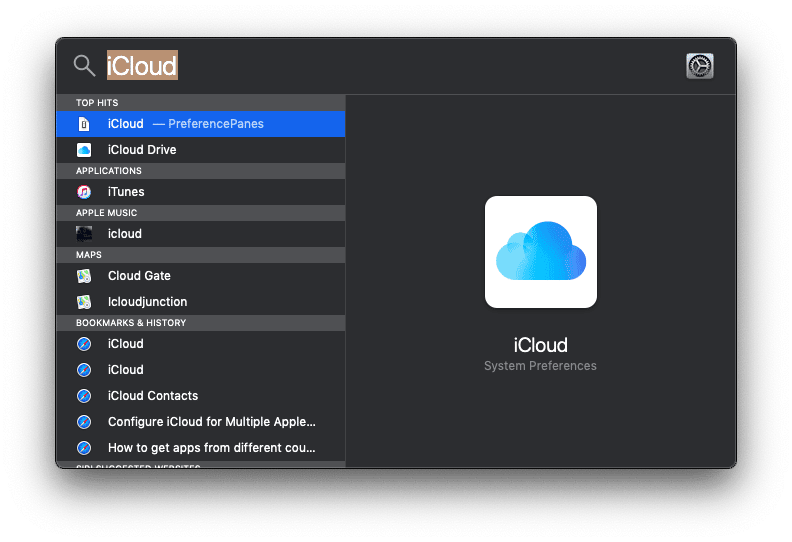Click the iCloud search text field
792x542 pixels.
[142, 65]
